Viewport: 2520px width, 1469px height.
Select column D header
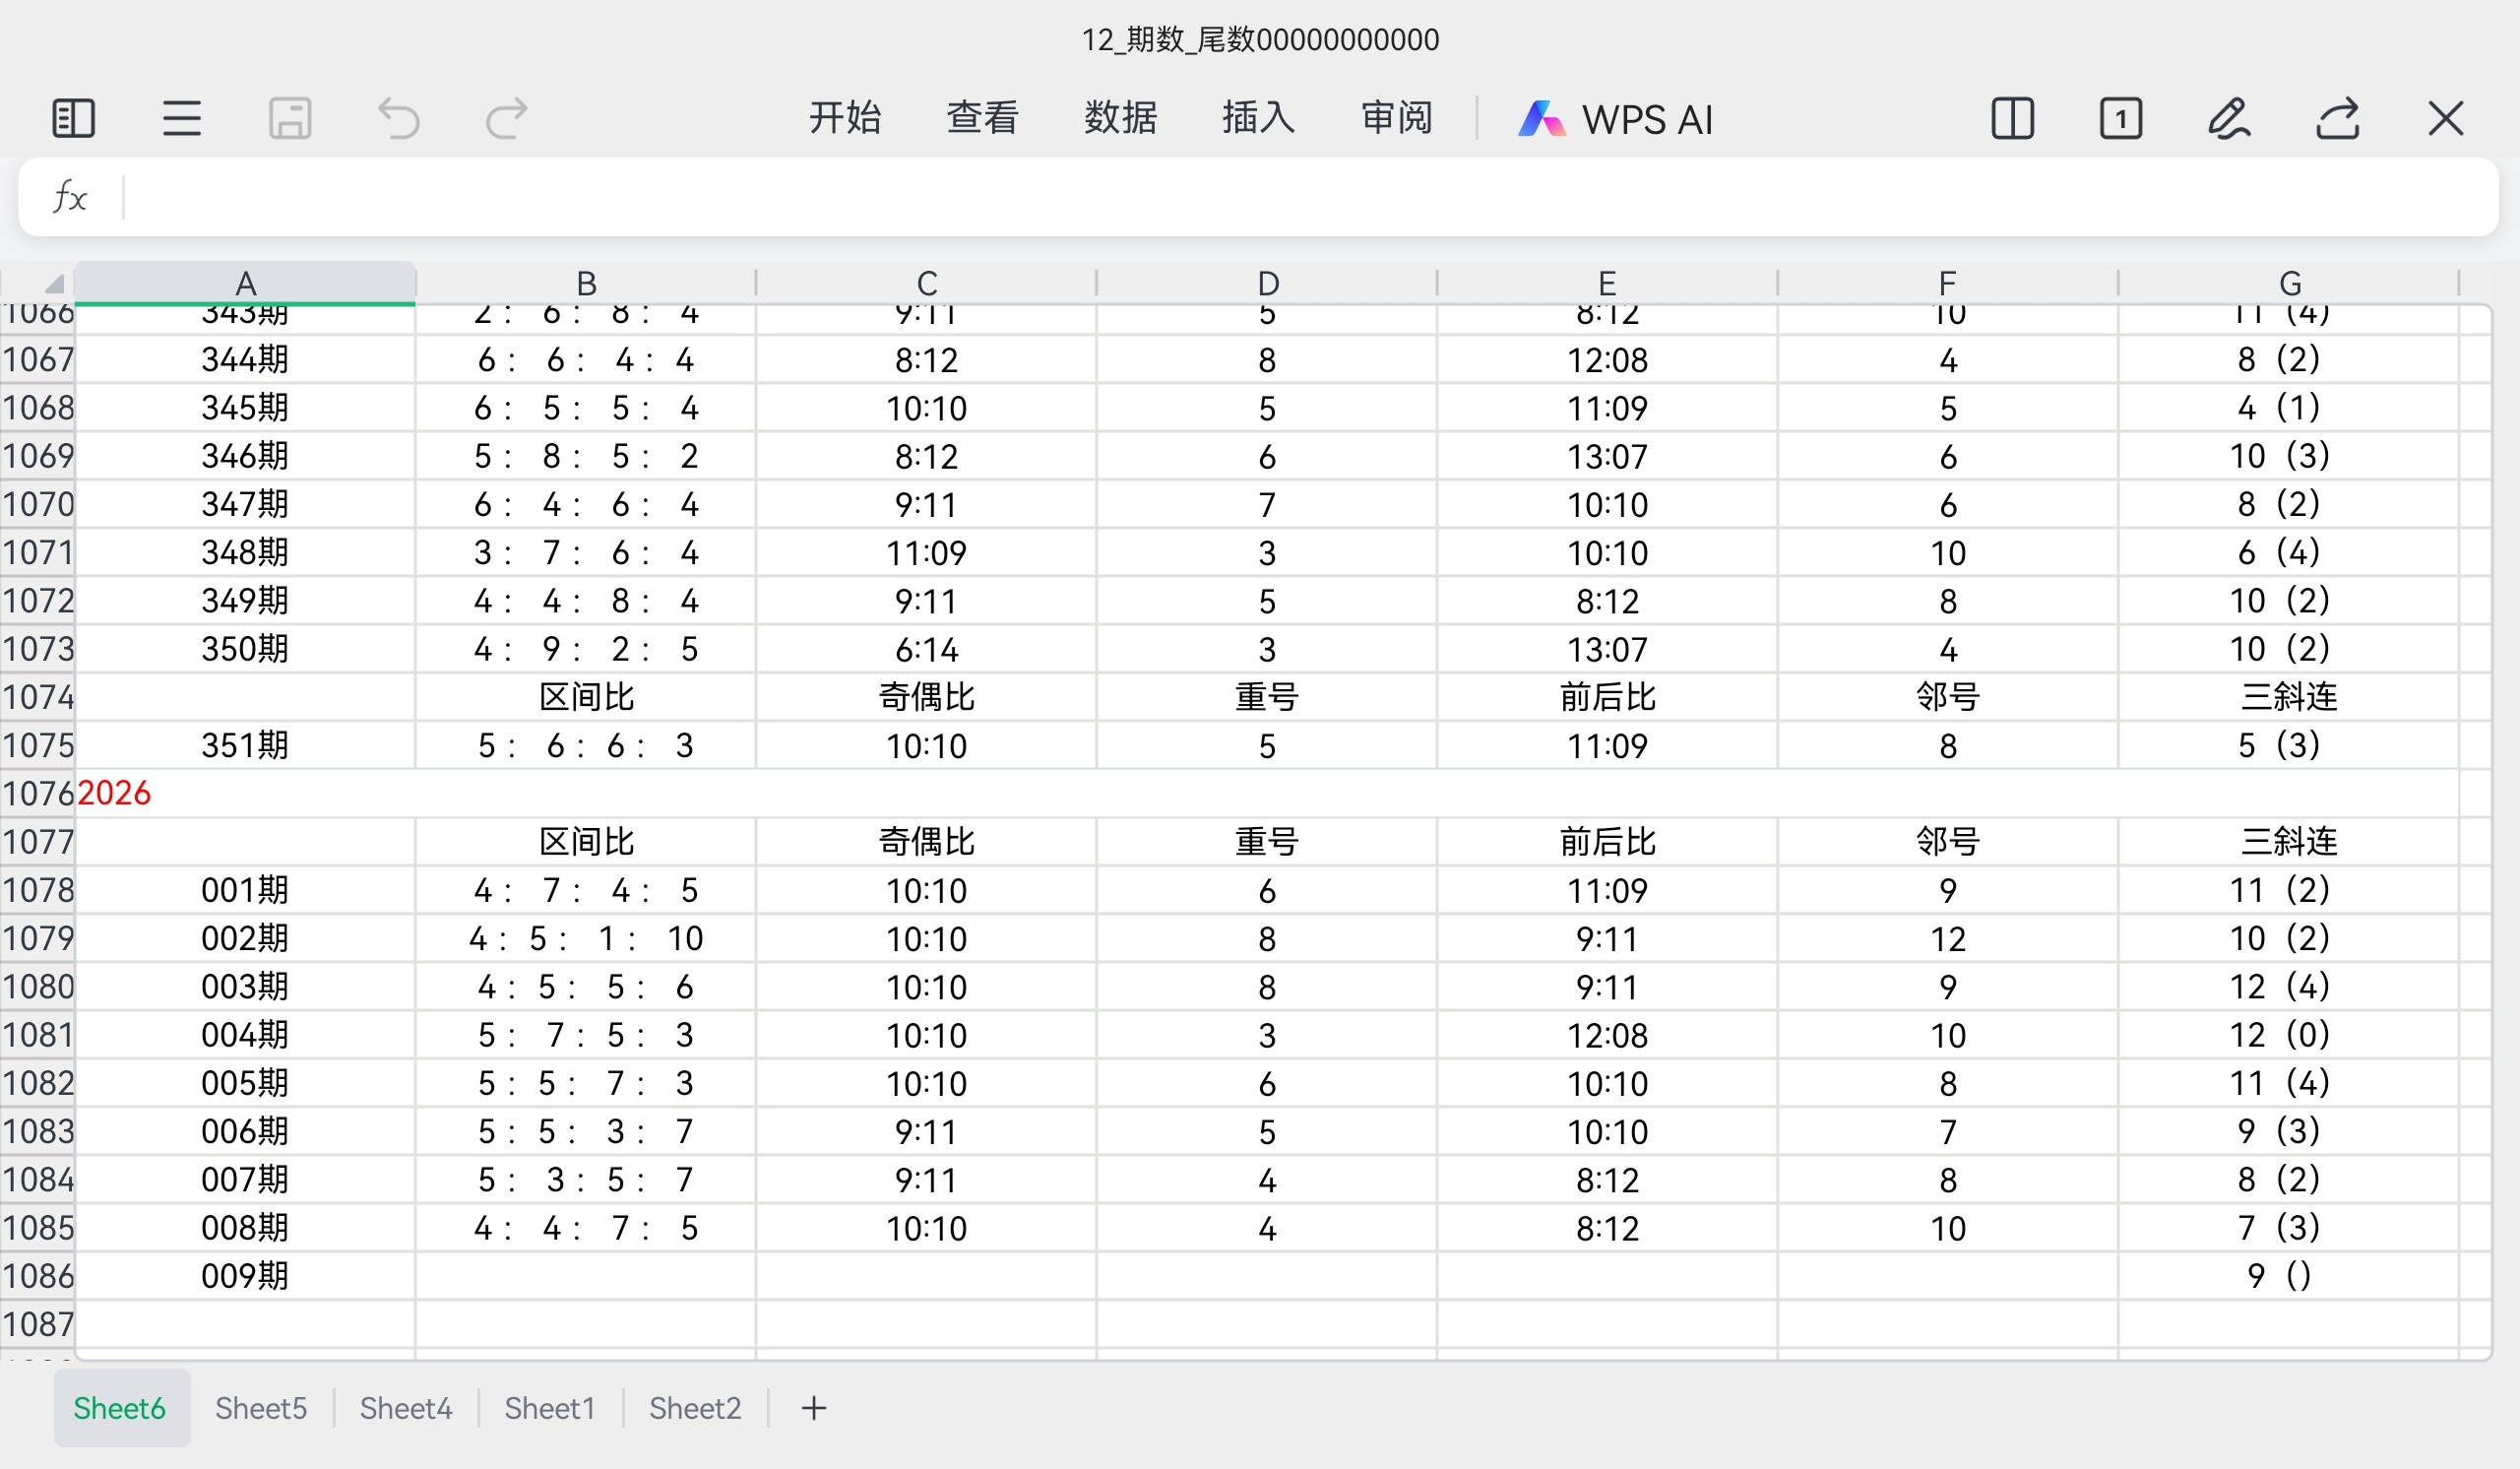click(1266, 283)
